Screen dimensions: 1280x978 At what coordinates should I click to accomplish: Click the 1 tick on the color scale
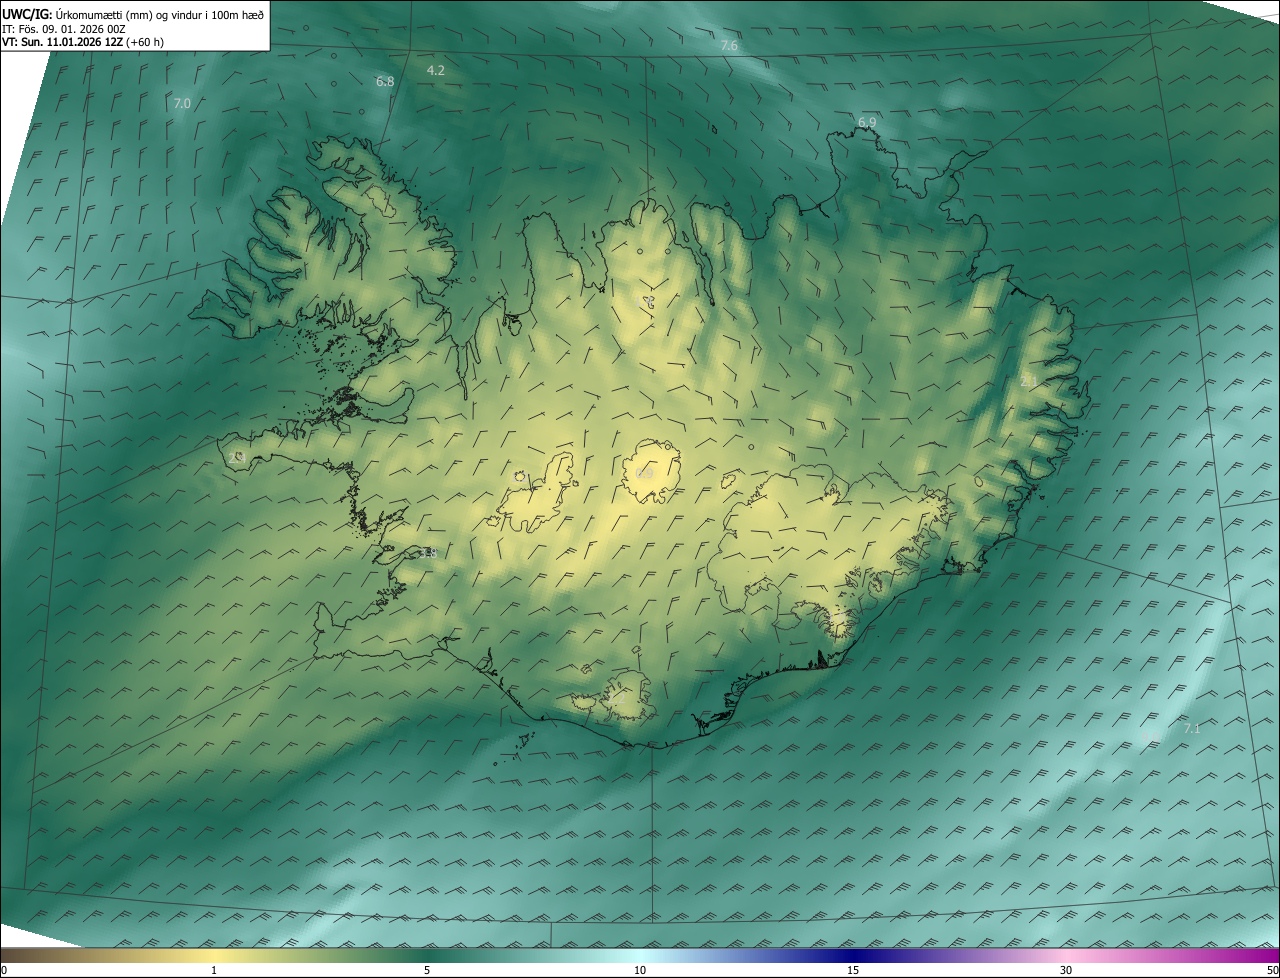click(214, 970)
